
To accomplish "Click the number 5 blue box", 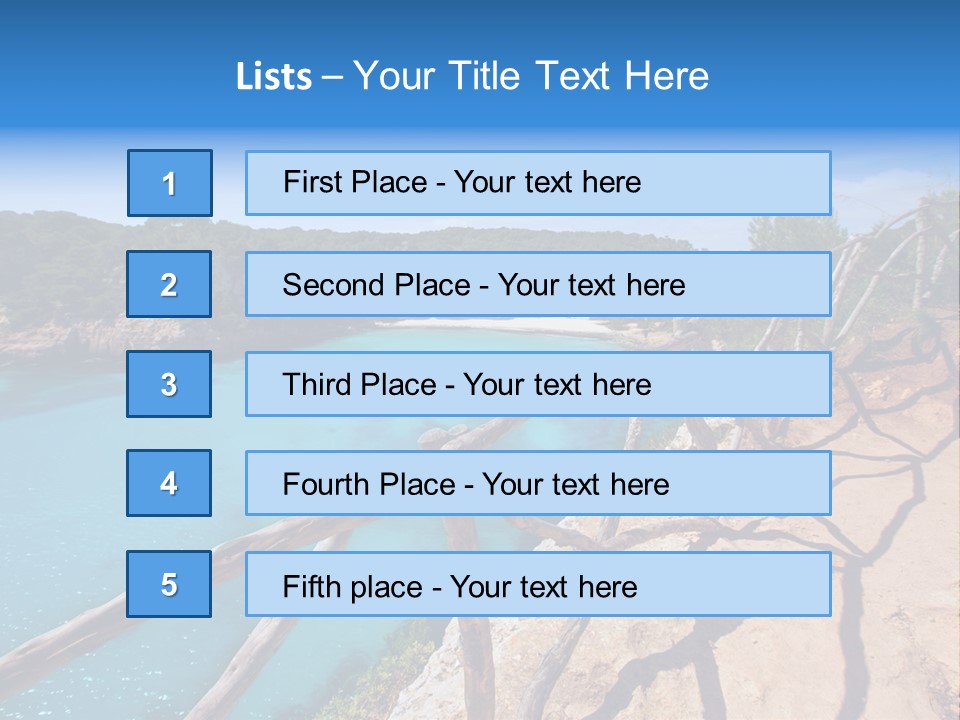I will point(169,584).
